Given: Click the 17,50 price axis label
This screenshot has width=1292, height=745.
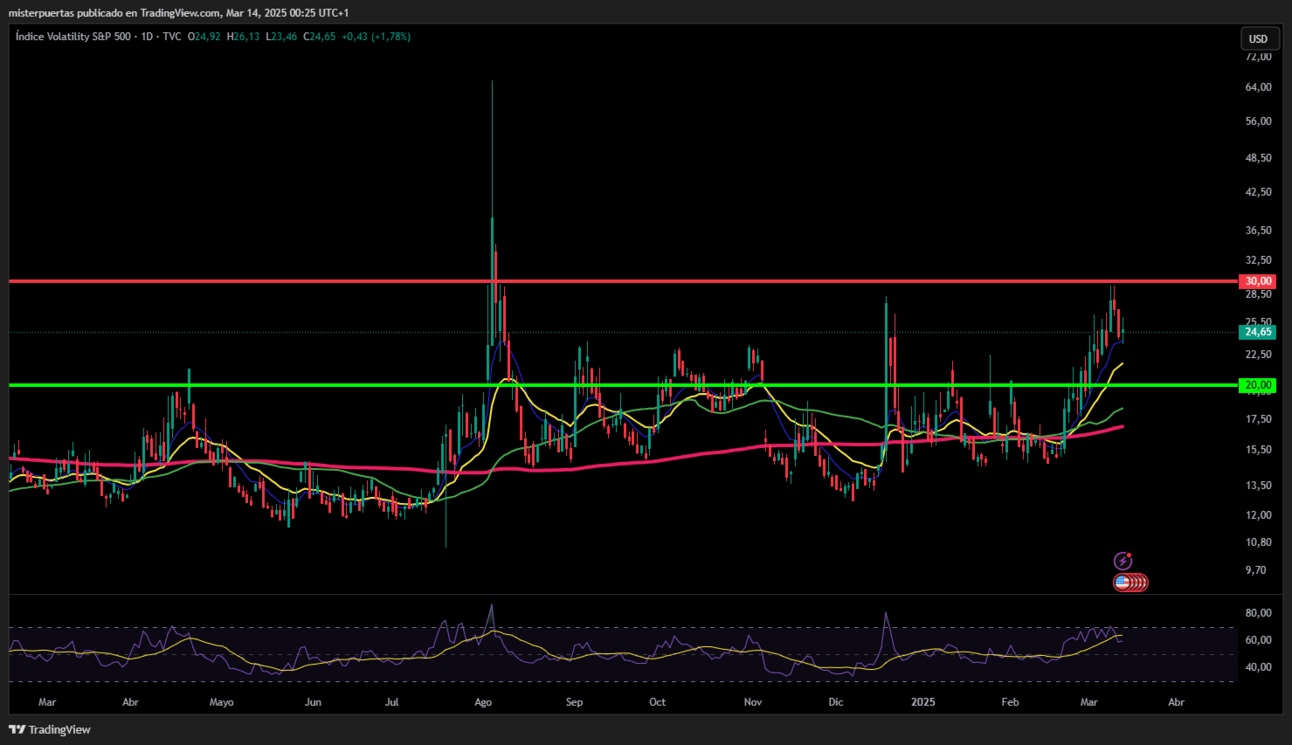Looking at the screenshot, I should tap(1257, 418).
